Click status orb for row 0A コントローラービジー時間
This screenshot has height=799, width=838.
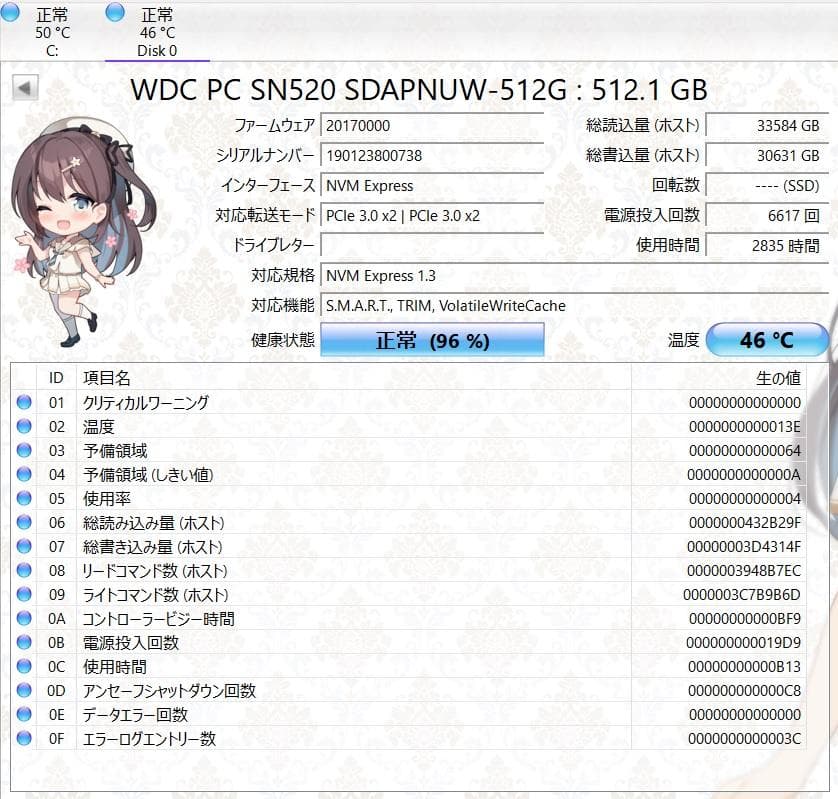24,618
